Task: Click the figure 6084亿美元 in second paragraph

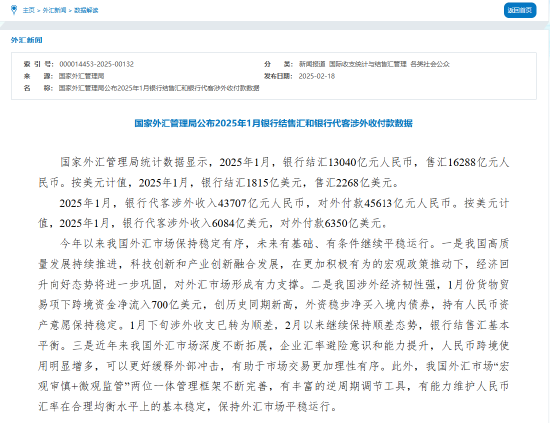Action: coord(240,223)
